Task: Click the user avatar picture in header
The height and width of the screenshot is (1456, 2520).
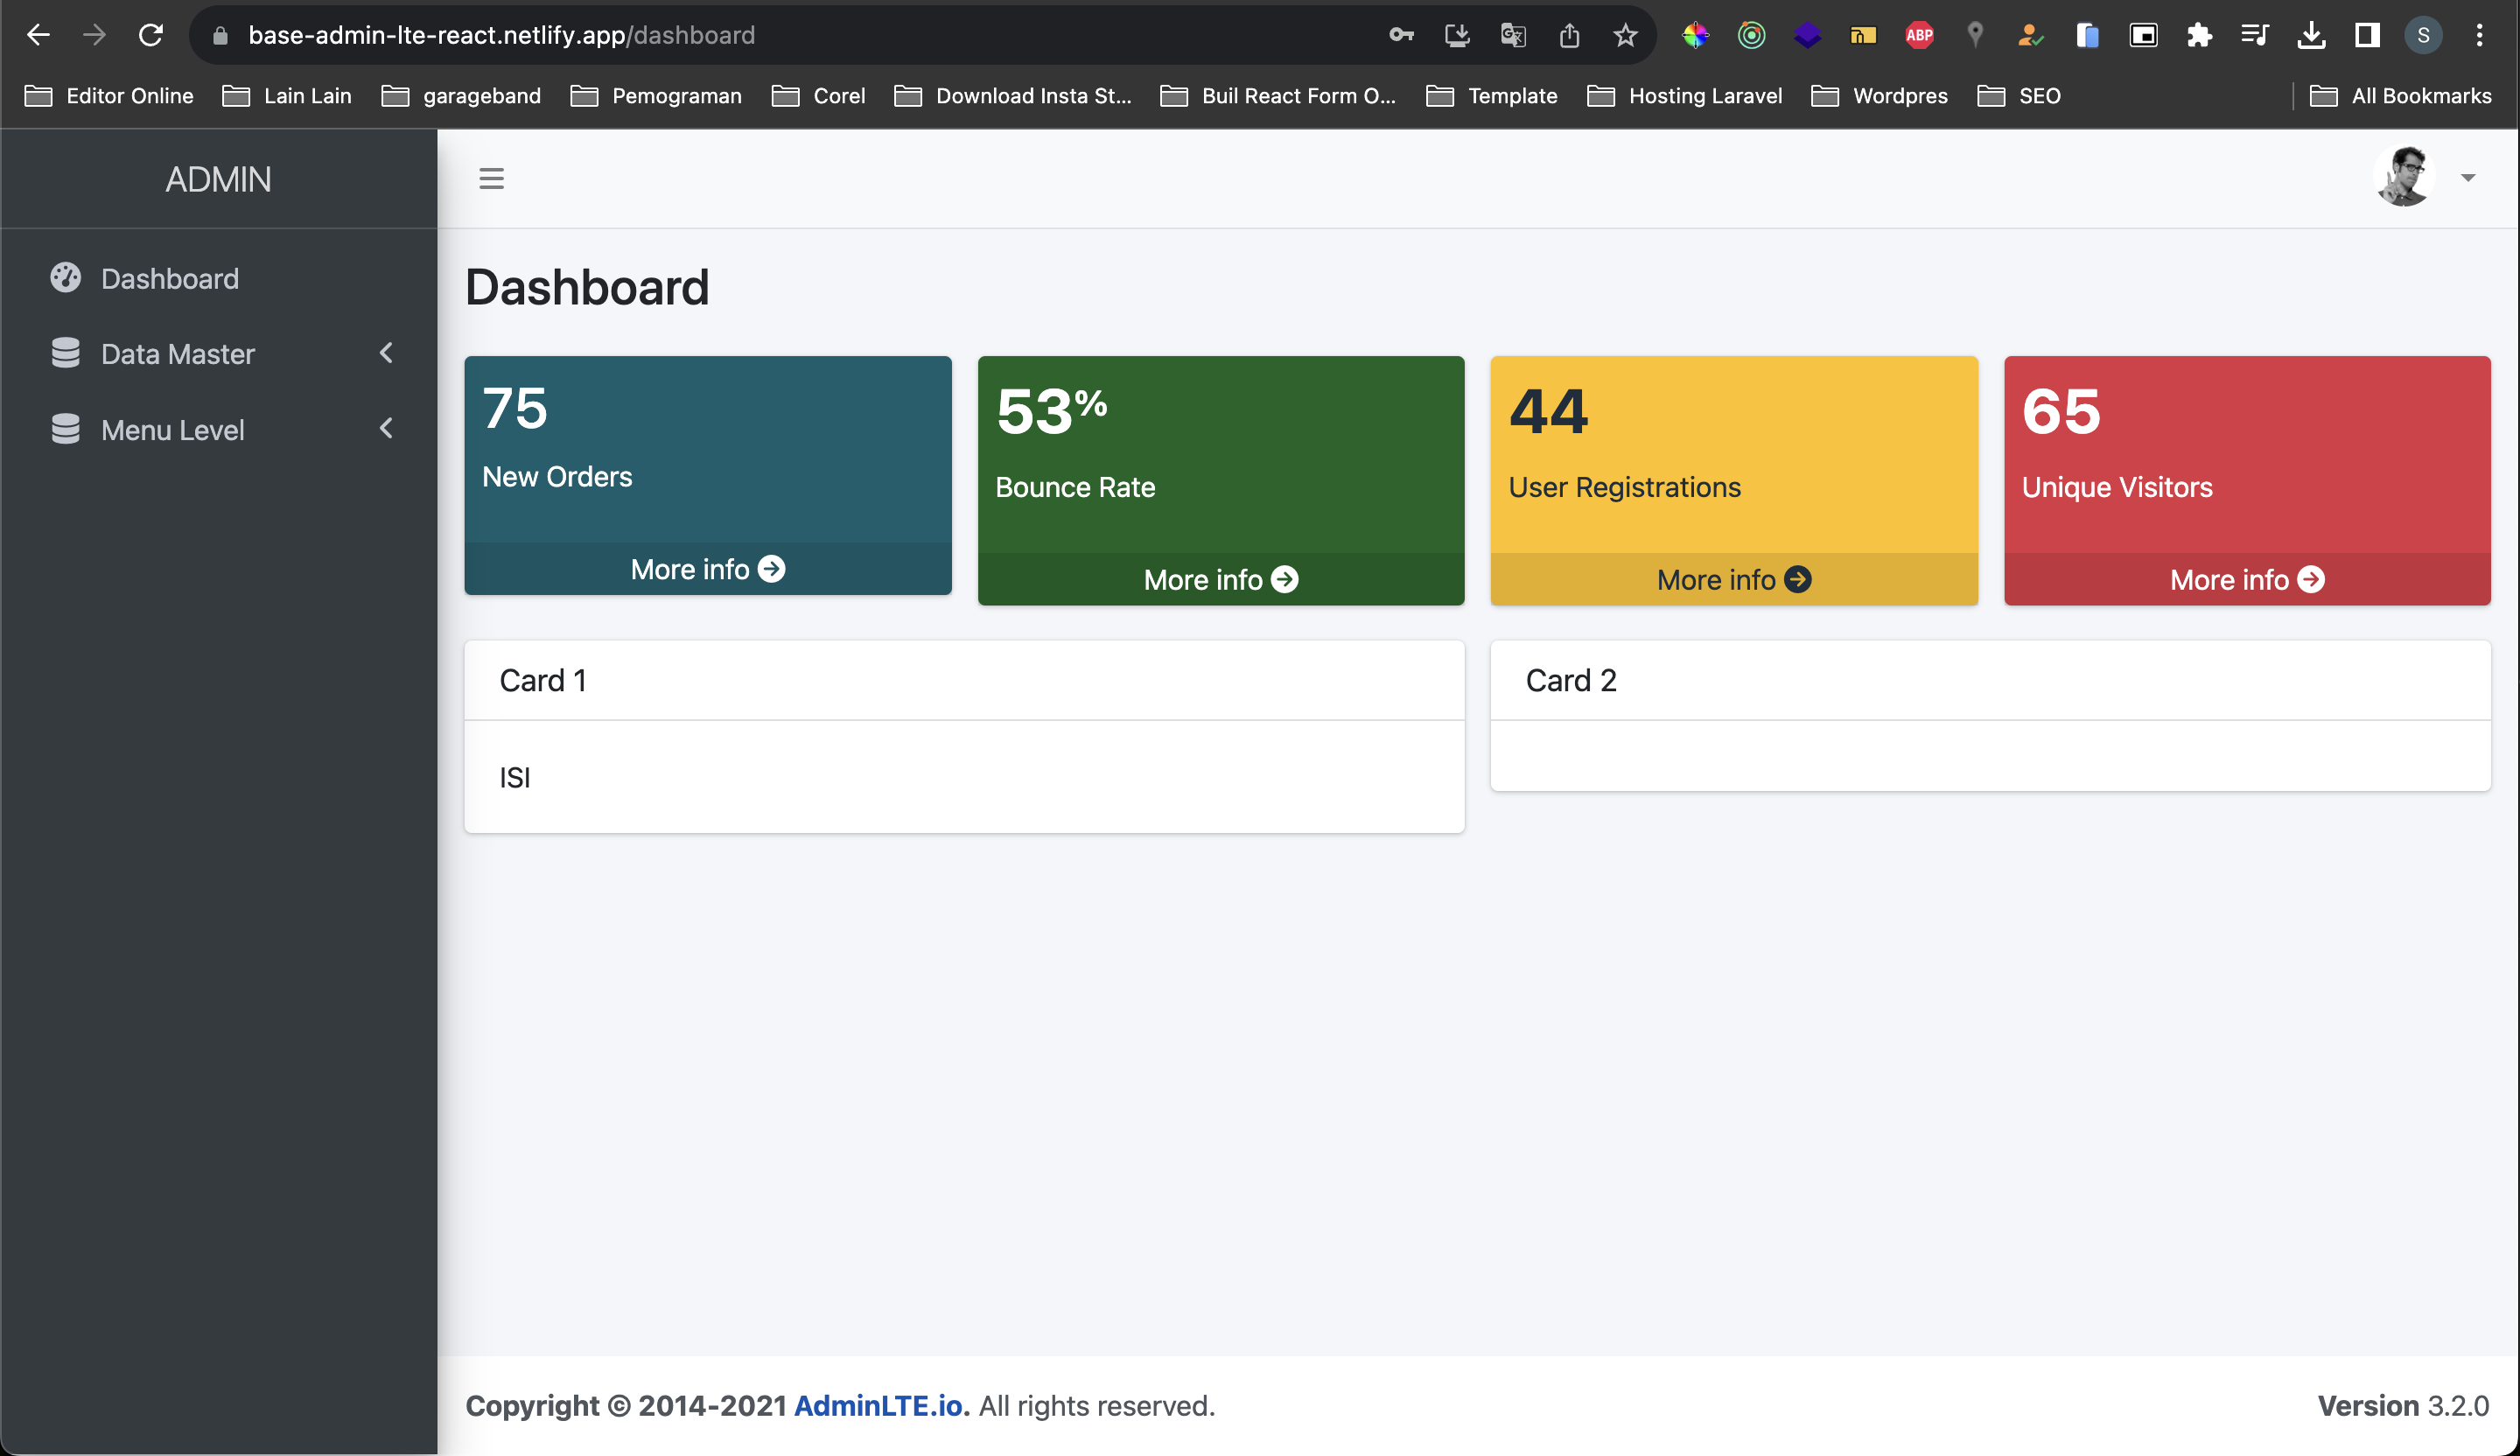Action: pyautogui.click(x=2404, y=177)
